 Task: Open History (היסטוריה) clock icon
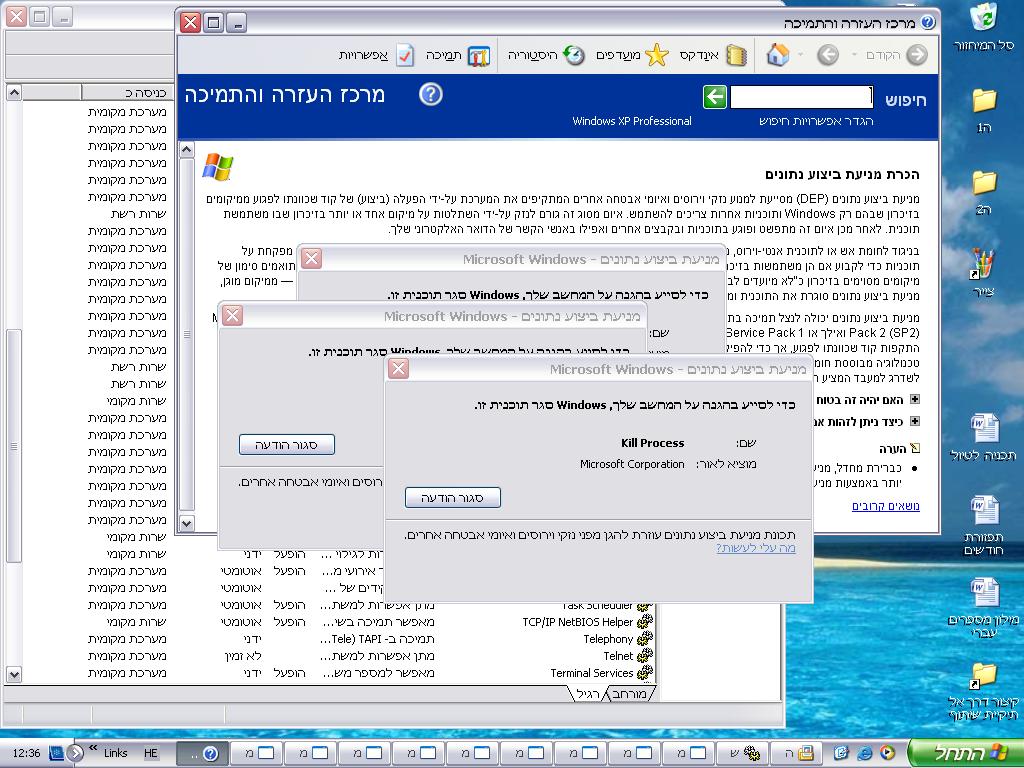coord(573,55)
